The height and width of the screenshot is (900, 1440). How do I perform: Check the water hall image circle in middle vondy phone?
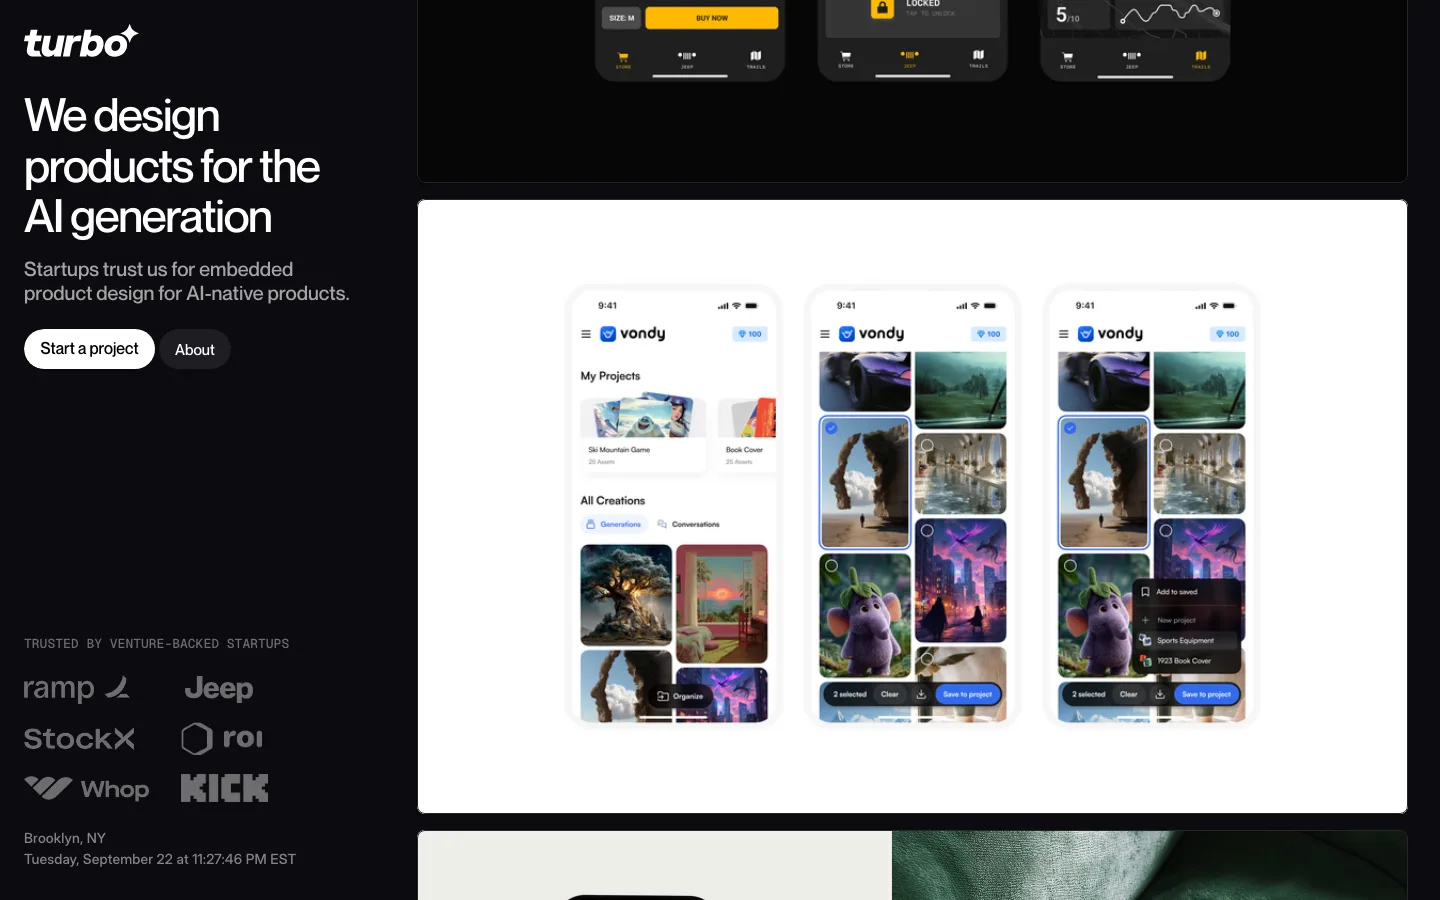tap(927, 446)
